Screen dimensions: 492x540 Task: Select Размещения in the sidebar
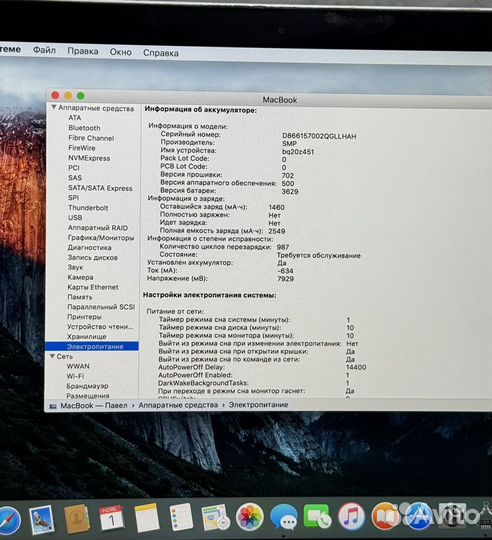(88, 396)
